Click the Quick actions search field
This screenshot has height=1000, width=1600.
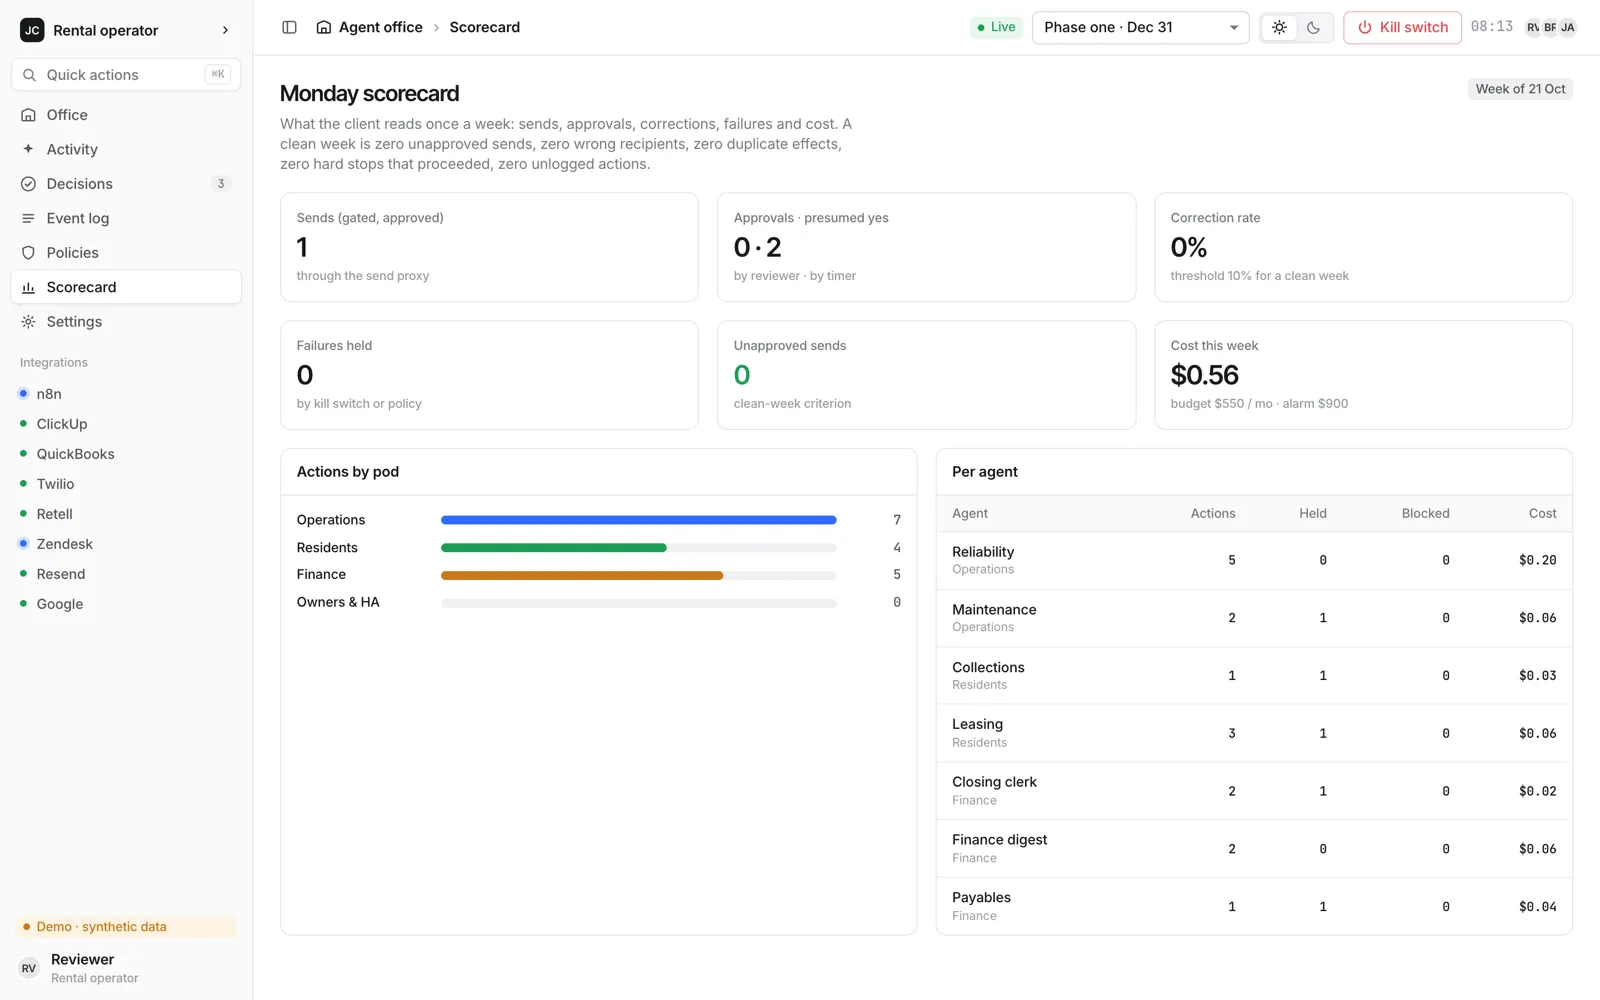(x=126, y=75)
